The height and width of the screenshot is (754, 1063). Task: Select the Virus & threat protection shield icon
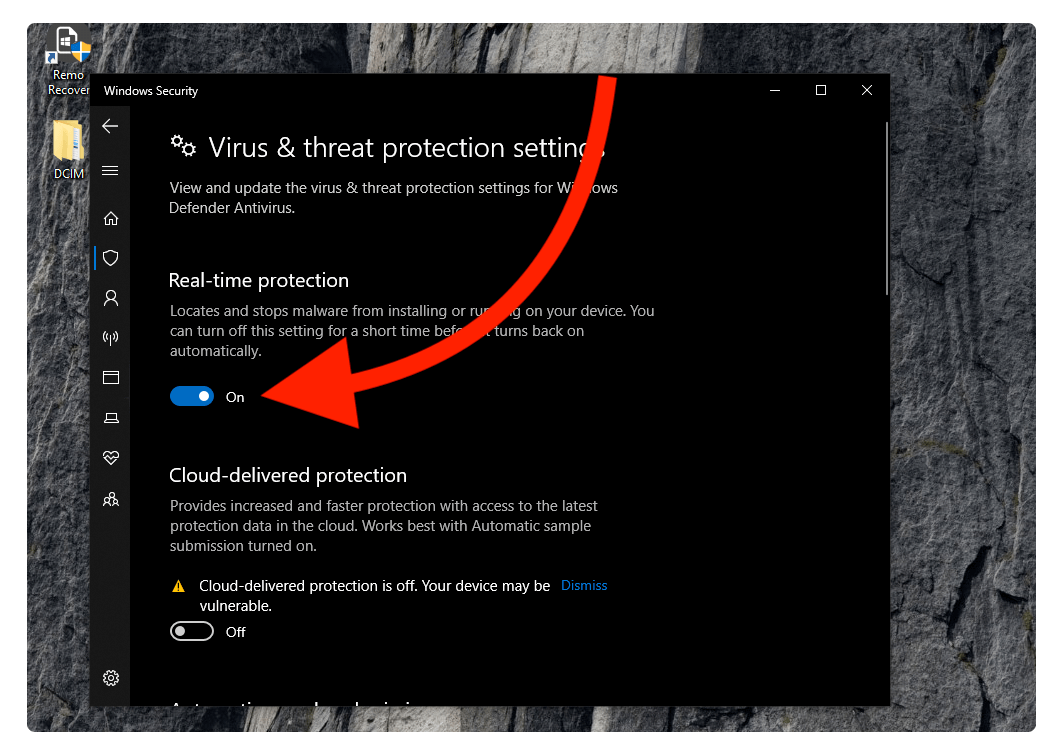111,258
